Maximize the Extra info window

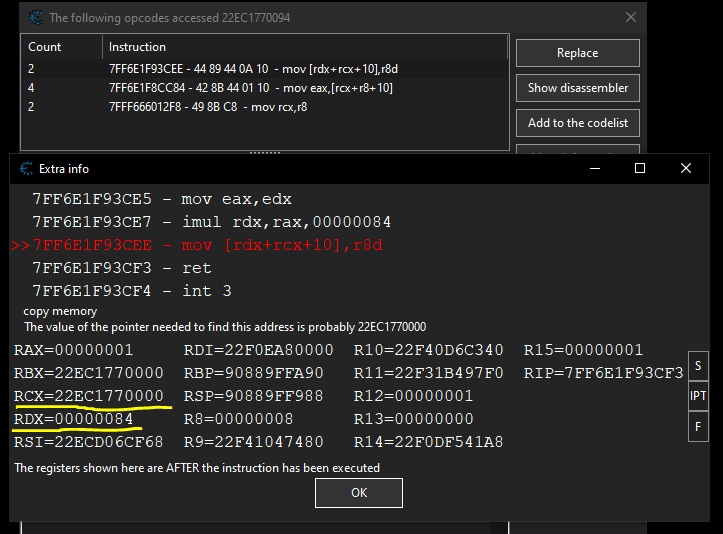click(x=640, y=169)
